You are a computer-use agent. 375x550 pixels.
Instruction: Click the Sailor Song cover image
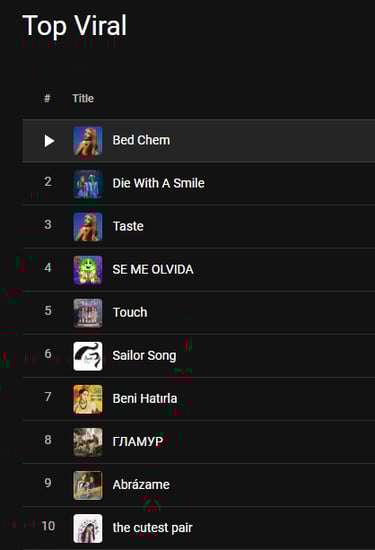coord(88,356)
